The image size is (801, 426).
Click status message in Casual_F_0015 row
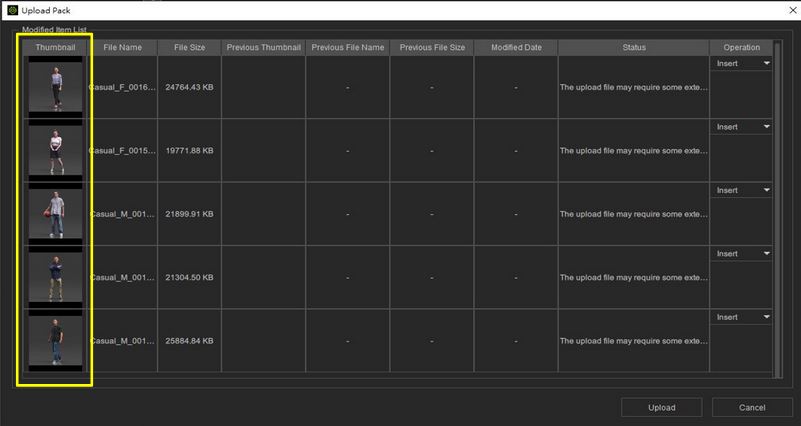tap(634, 151)
